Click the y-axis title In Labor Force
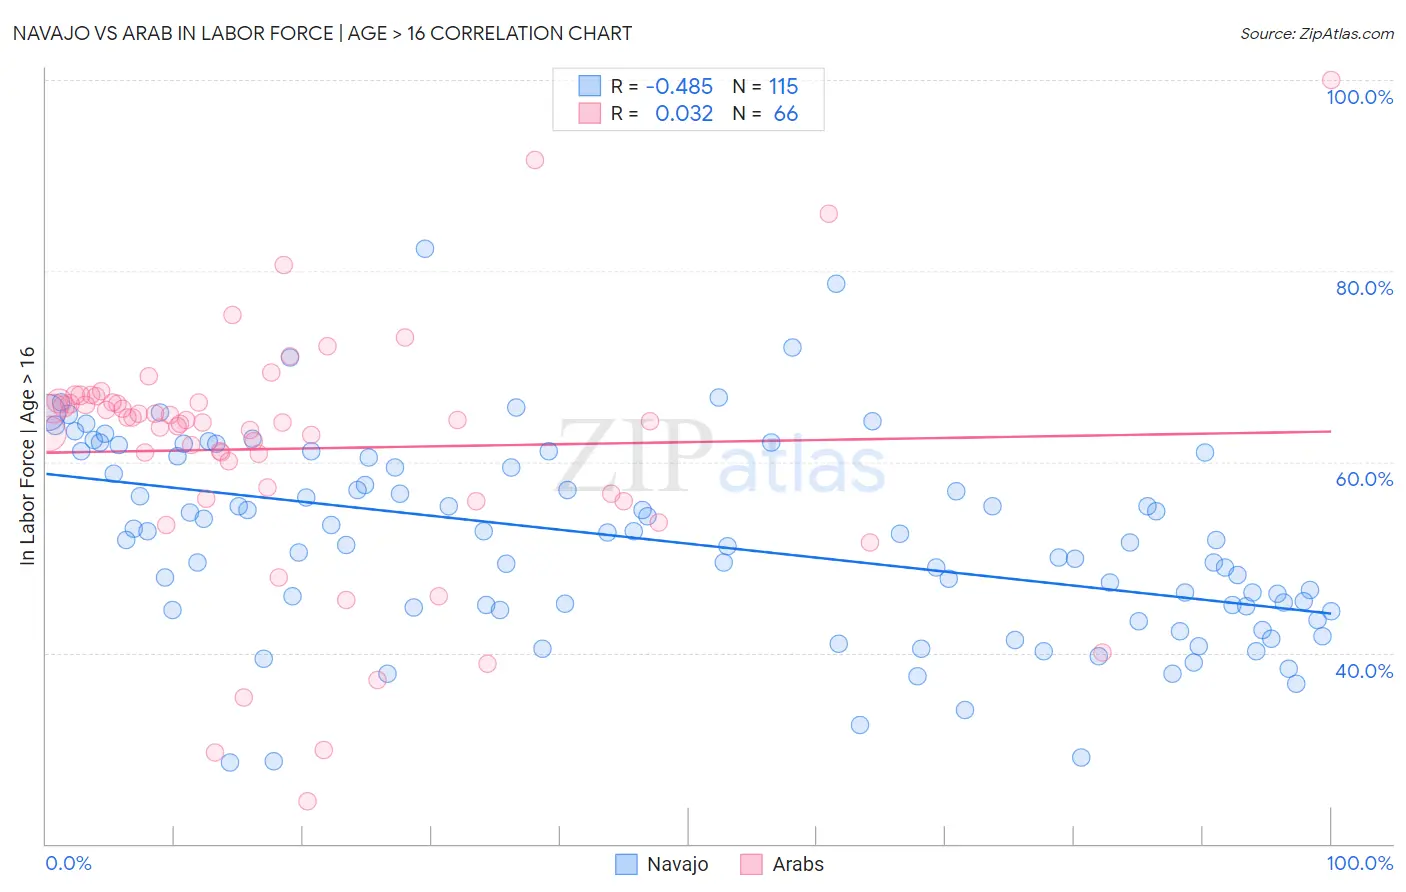 pos(27,456)
